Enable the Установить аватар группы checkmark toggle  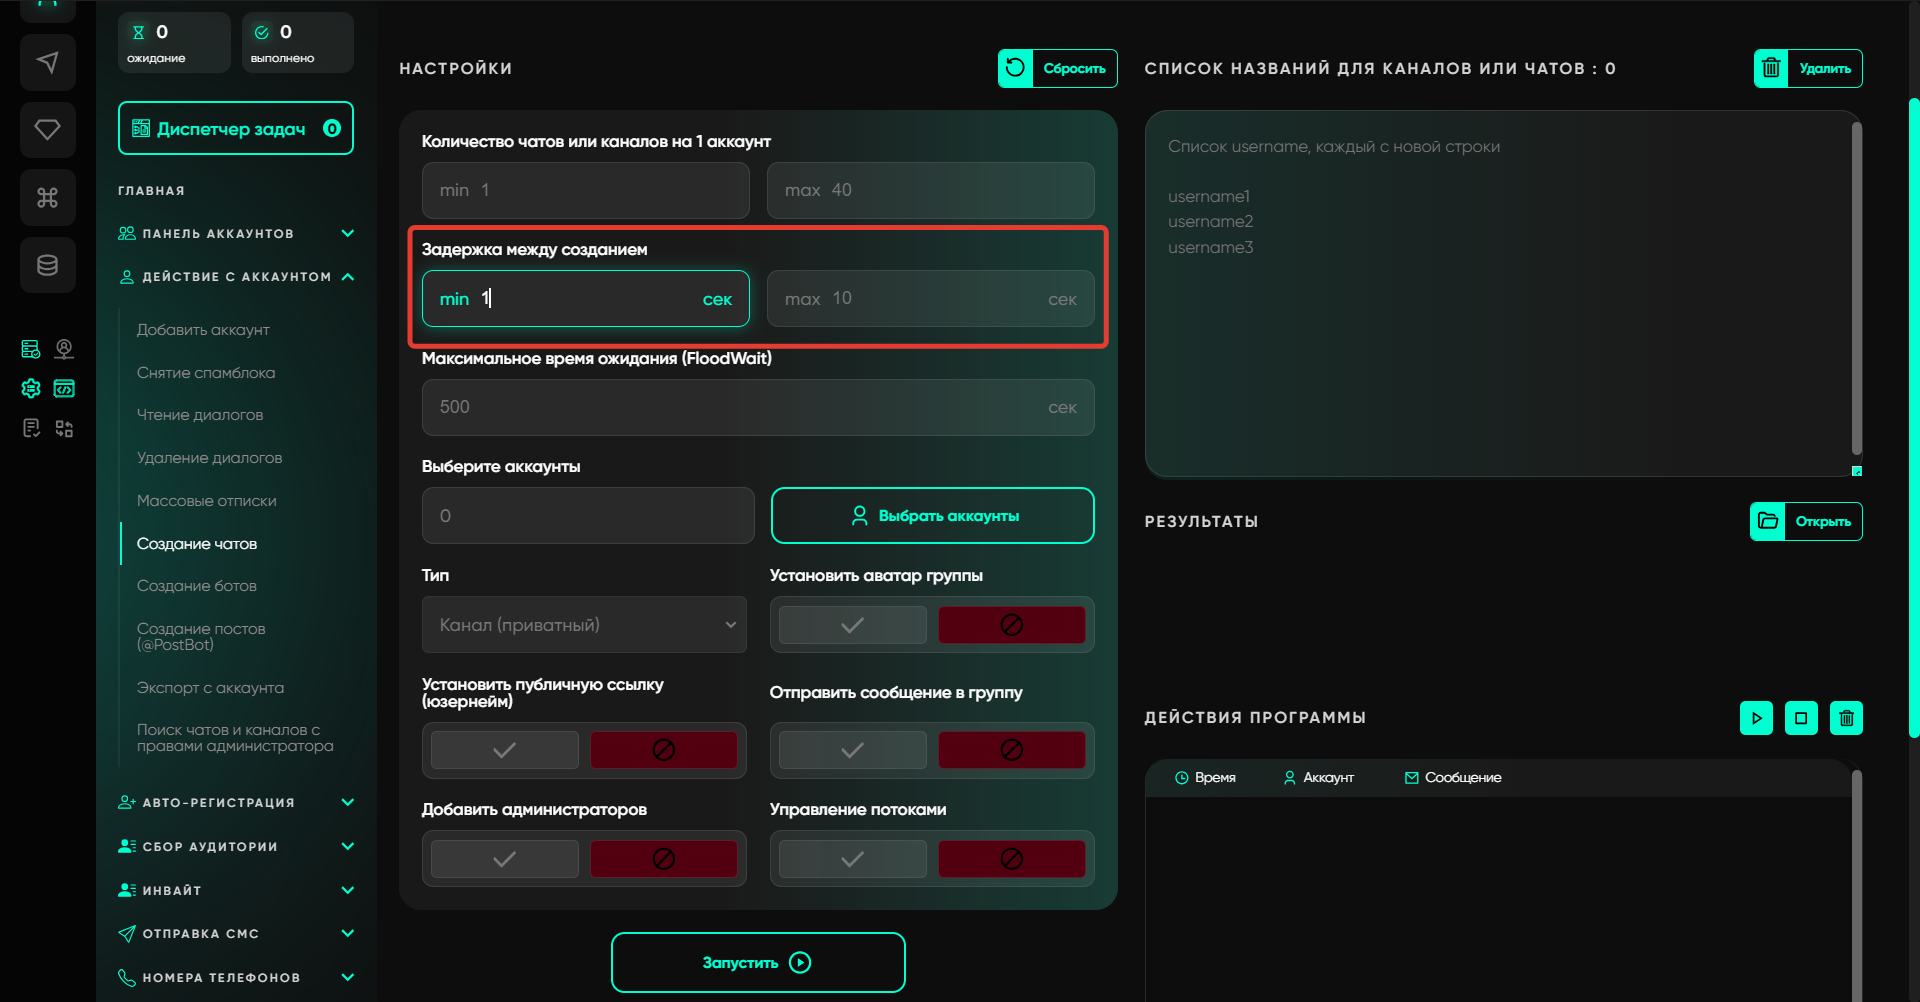[852, 625]
